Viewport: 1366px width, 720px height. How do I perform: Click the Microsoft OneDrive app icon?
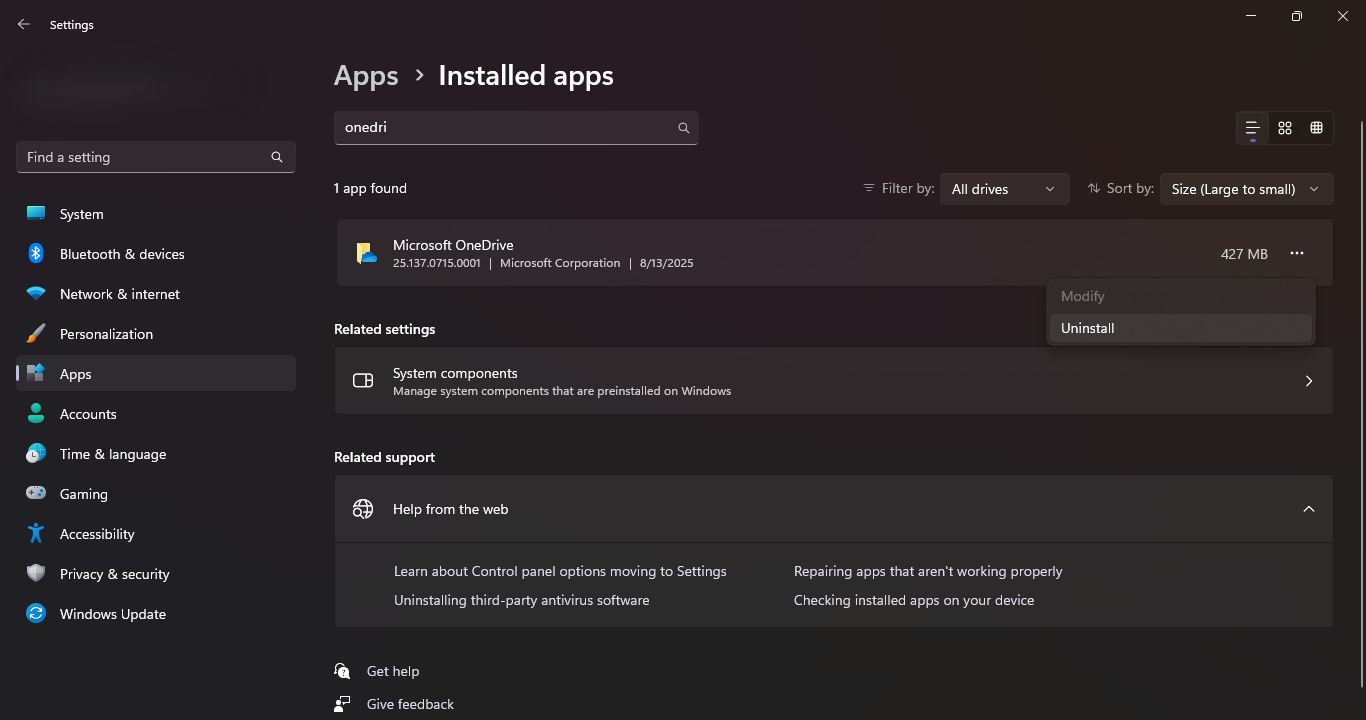(x=366, y=254)
